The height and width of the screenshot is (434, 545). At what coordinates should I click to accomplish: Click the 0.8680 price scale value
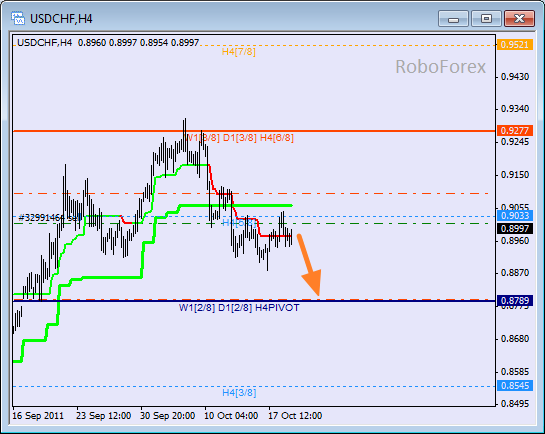click(x=515, y=339)
